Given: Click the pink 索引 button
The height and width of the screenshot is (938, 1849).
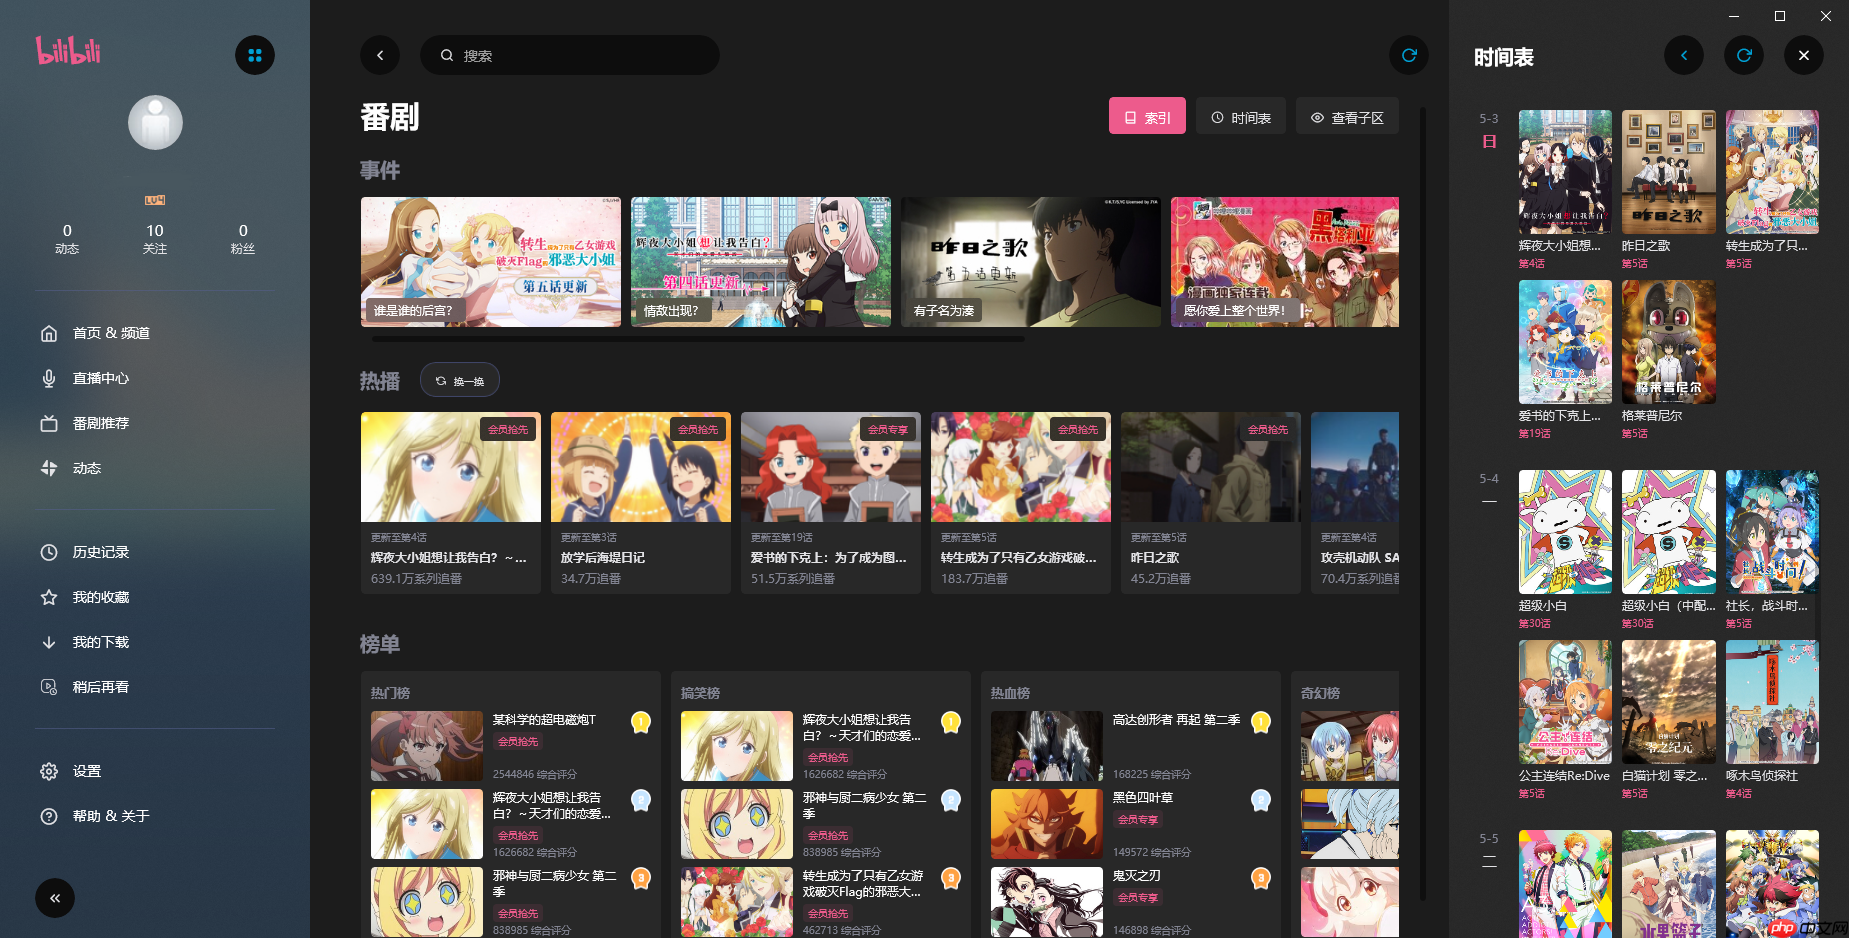Looking at the screenshot, I should tap(1147, 117).
